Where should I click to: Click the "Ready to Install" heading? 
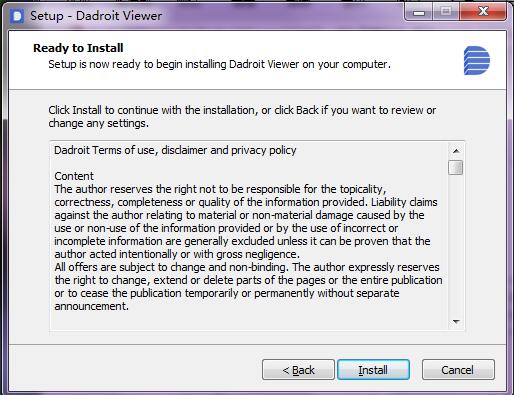[78, 48]
